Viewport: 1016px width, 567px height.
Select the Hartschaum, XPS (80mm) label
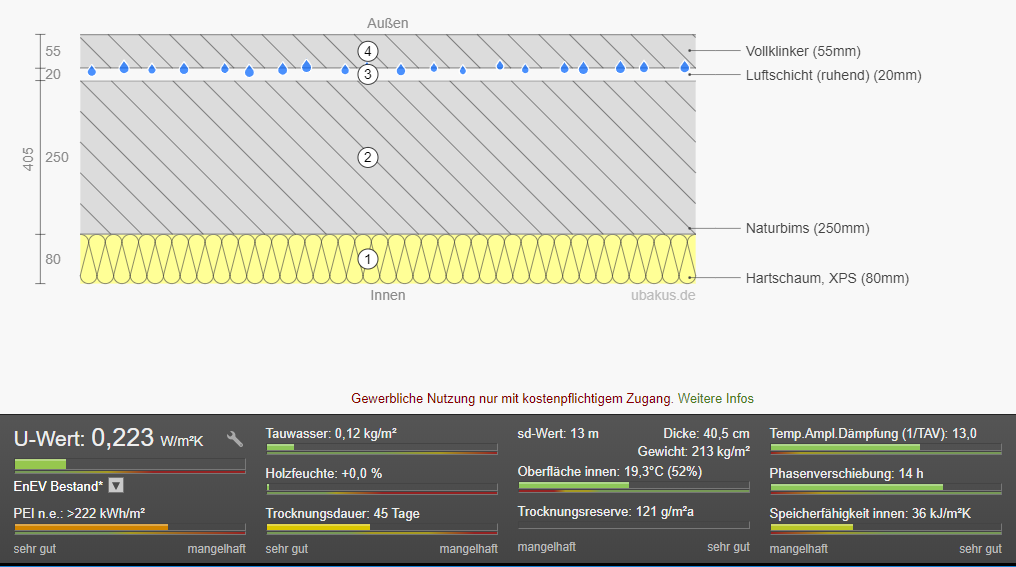[827, 278]
